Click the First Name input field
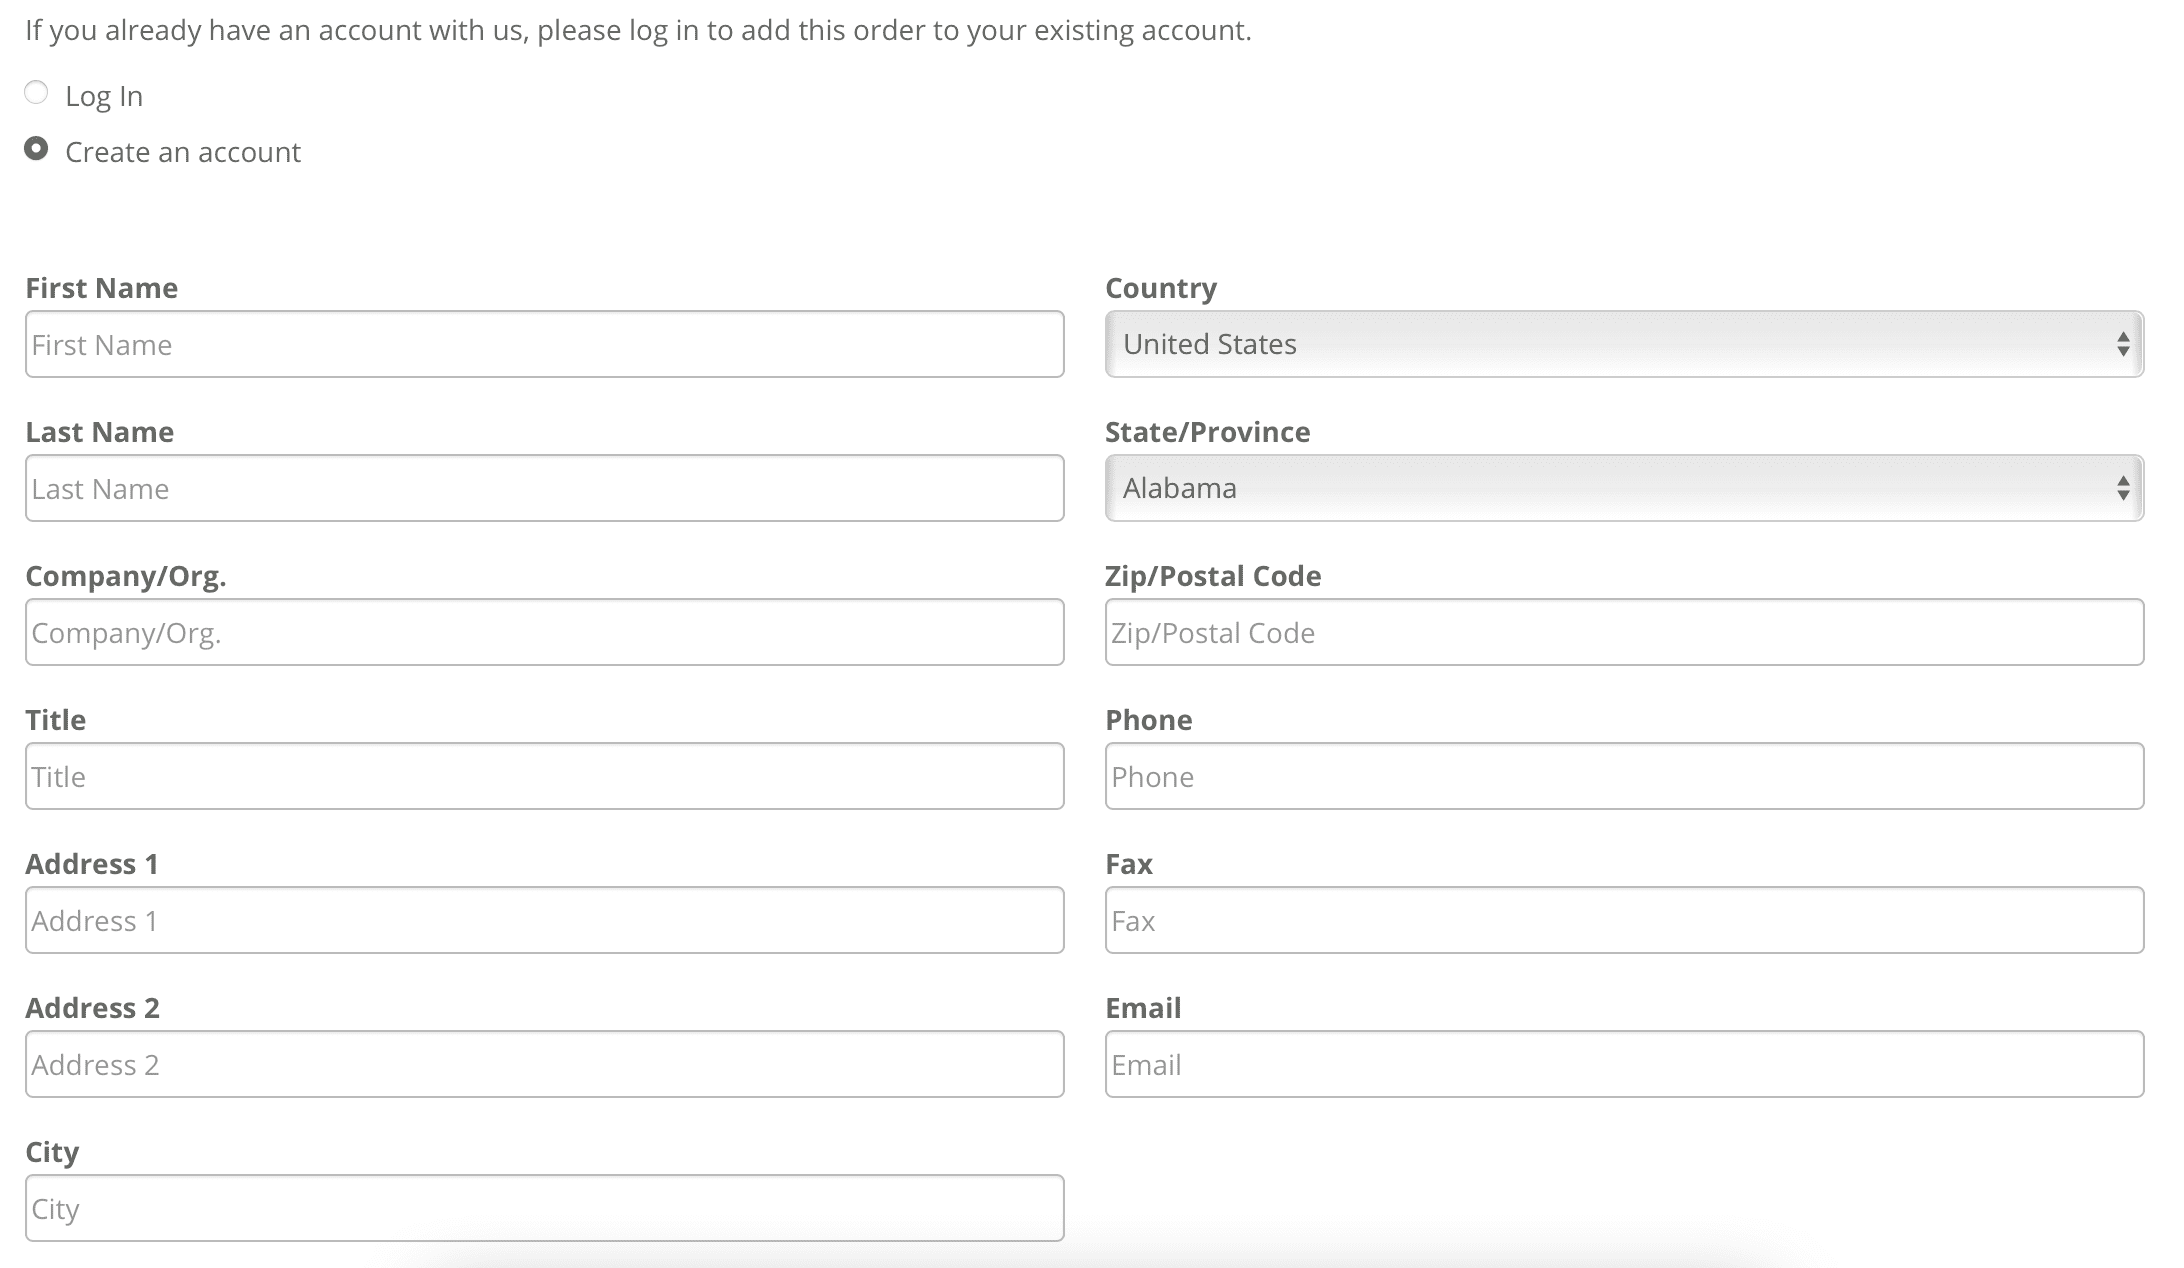The width and height of the screenshot is (2184, 1268). tap(544, 344)
